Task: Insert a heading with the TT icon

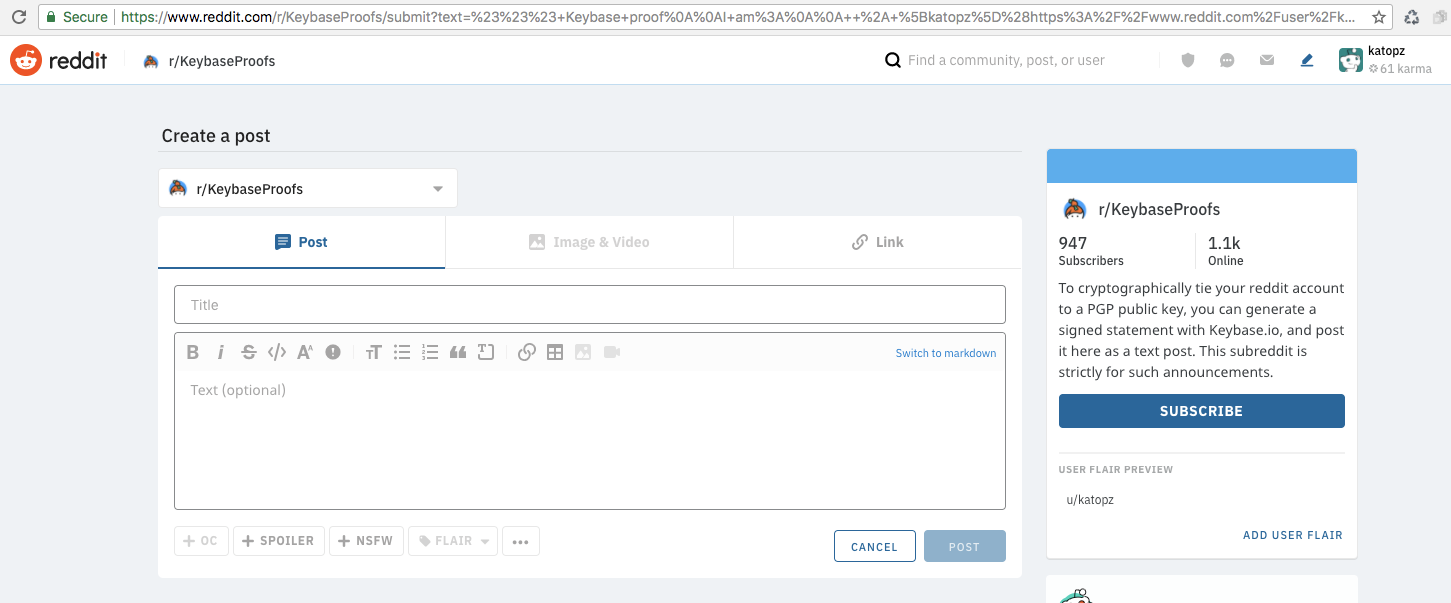Action: pyautogui.click(x=373, y=352)
